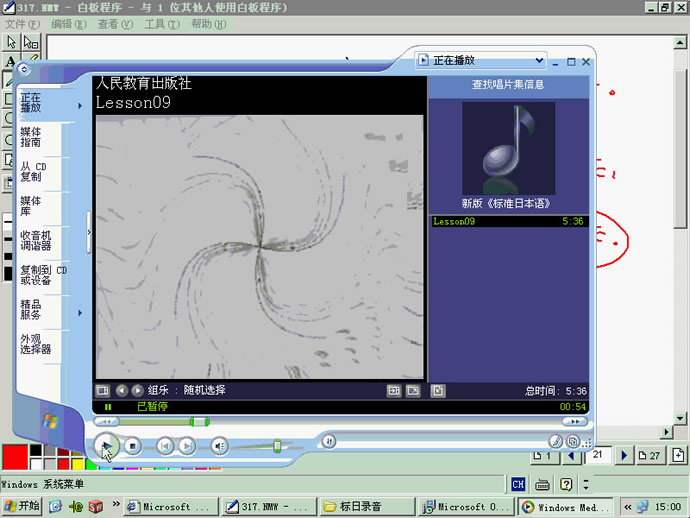
Task: Click the seek bar position handle
Action: pos(199,422)
